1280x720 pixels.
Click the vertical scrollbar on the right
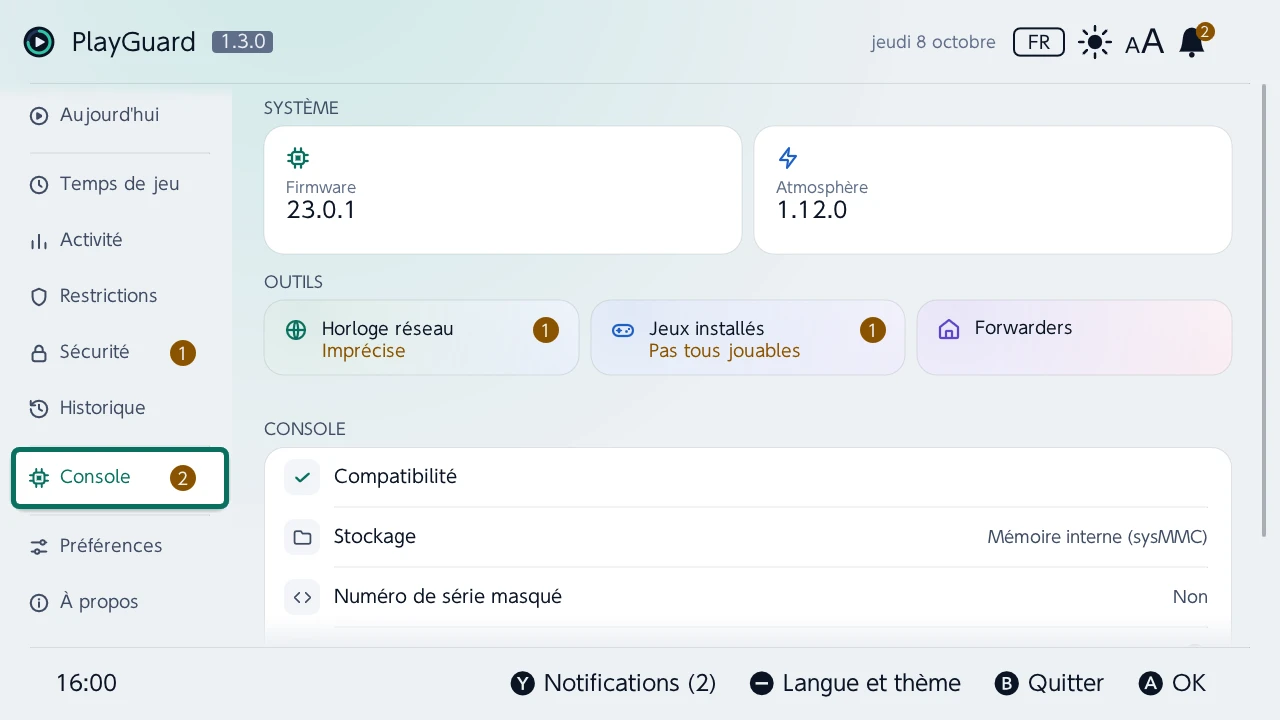pos(1266,310)
